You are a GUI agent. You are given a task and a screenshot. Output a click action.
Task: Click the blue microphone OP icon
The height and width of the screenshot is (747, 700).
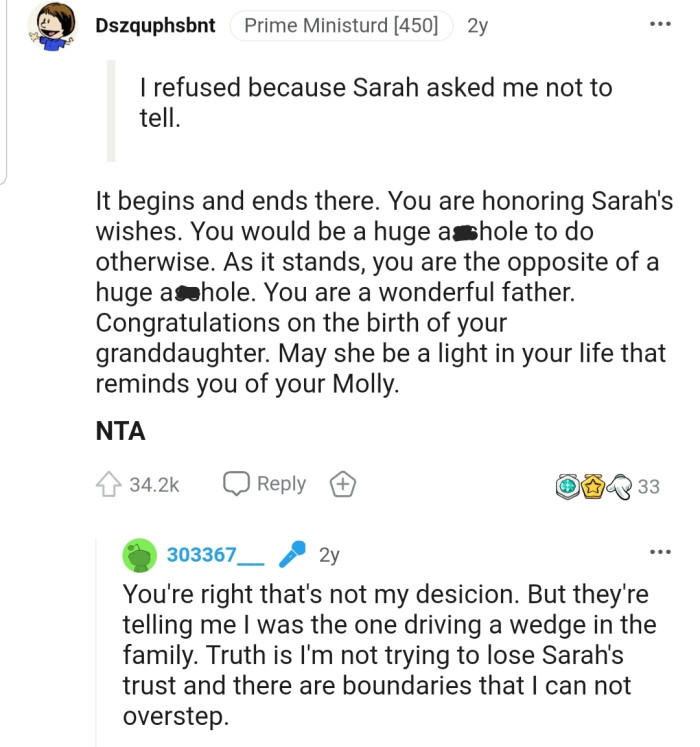click(291, 554)
